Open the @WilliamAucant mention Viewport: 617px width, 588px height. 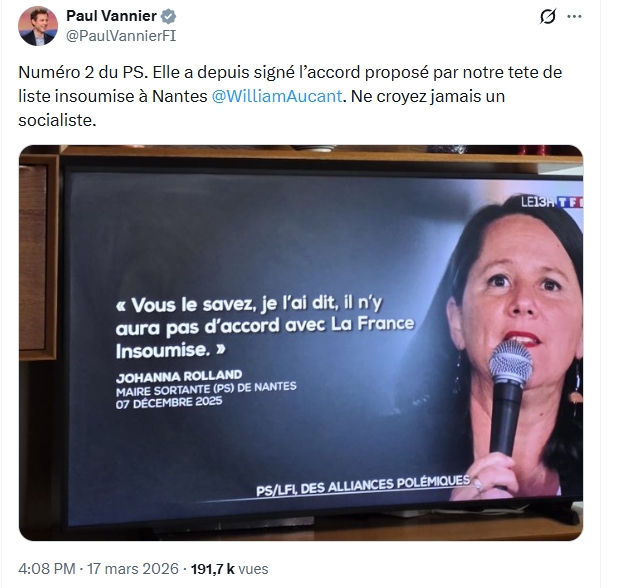277,96
